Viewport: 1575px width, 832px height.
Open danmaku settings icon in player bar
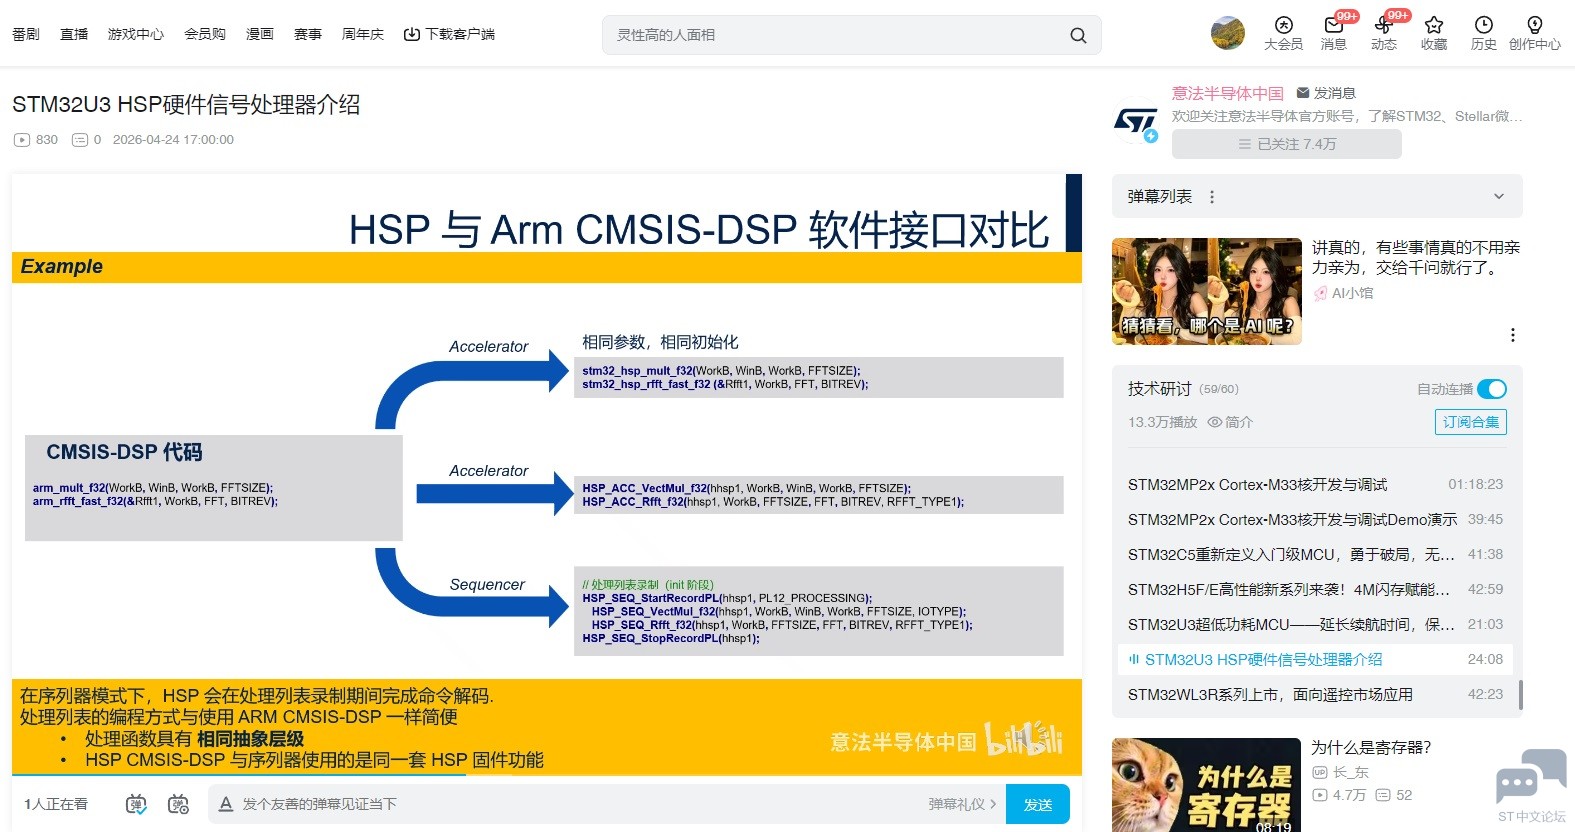(x=179, y=804)
